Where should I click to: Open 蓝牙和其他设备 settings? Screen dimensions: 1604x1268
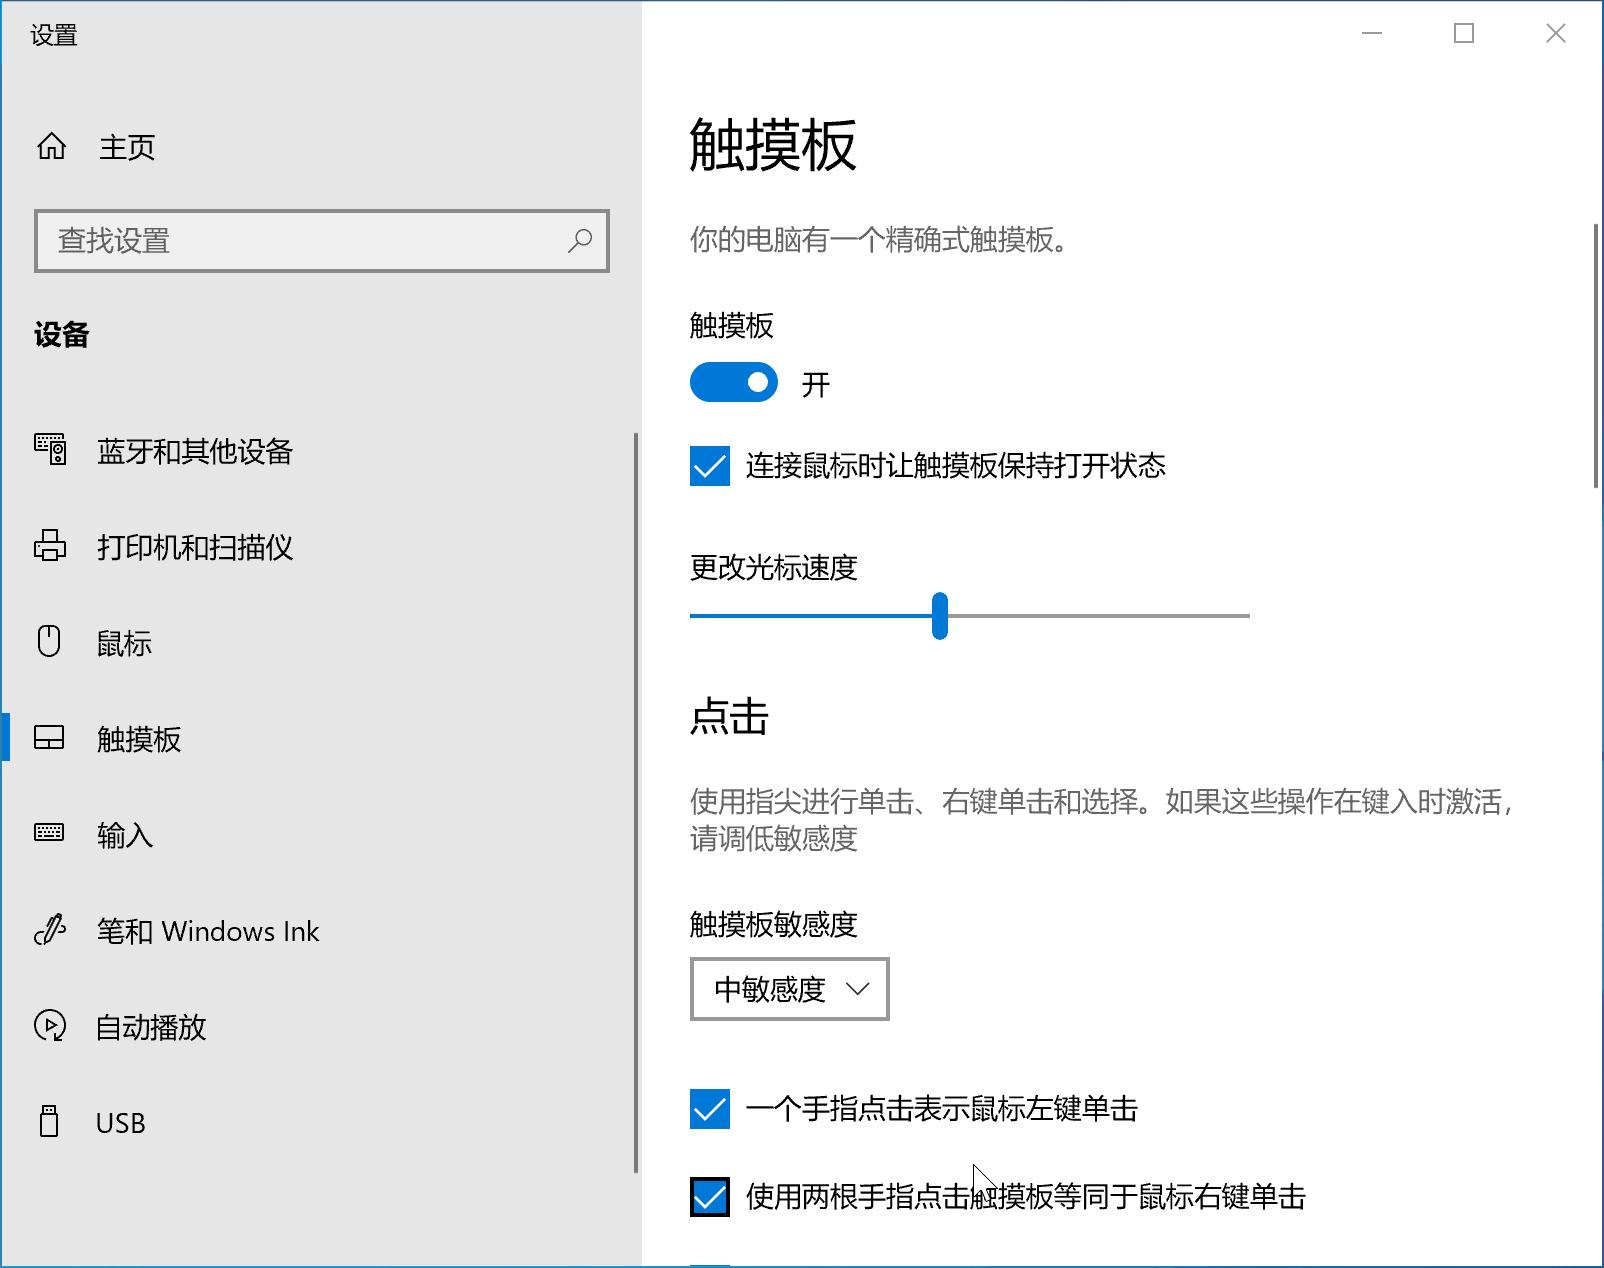193,452
